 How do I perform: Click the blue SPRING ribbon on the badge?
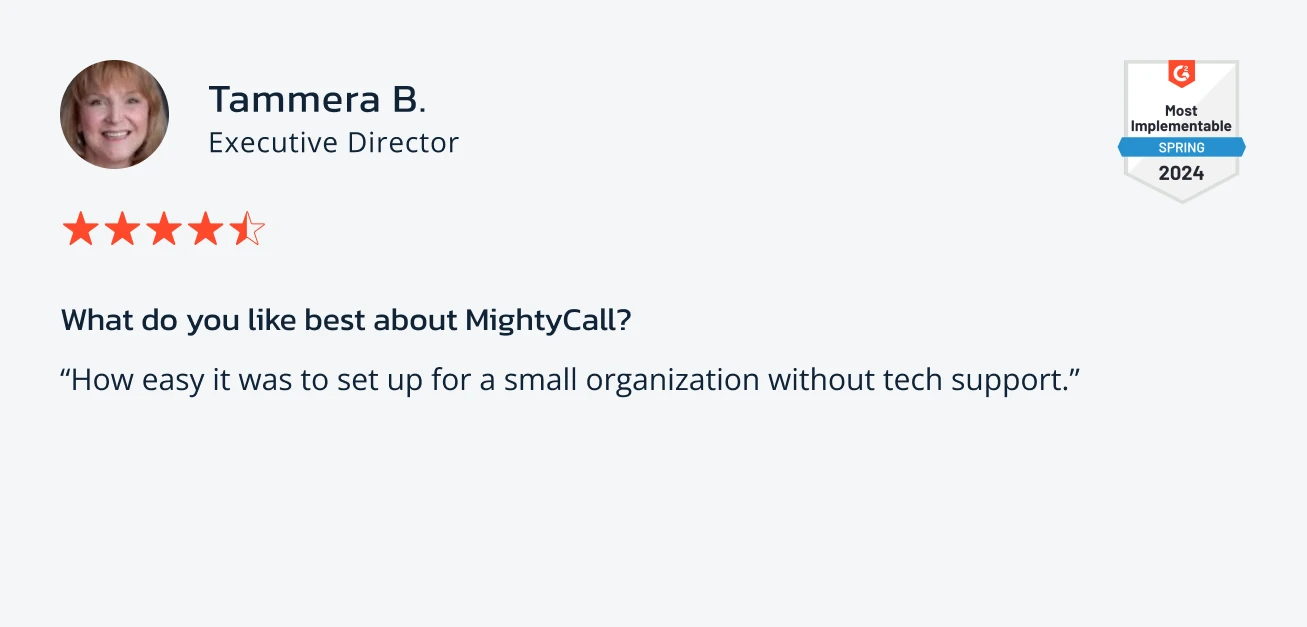coord(1181,147)
